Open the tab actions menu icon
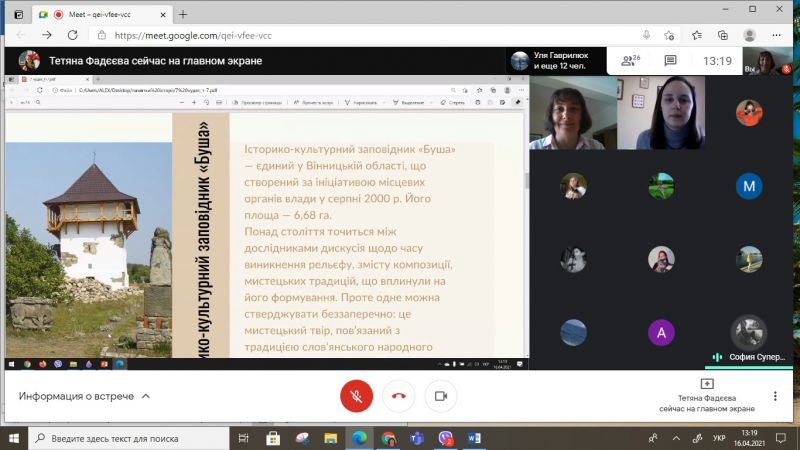Screen dimensions: 800x450 (19, 15)
